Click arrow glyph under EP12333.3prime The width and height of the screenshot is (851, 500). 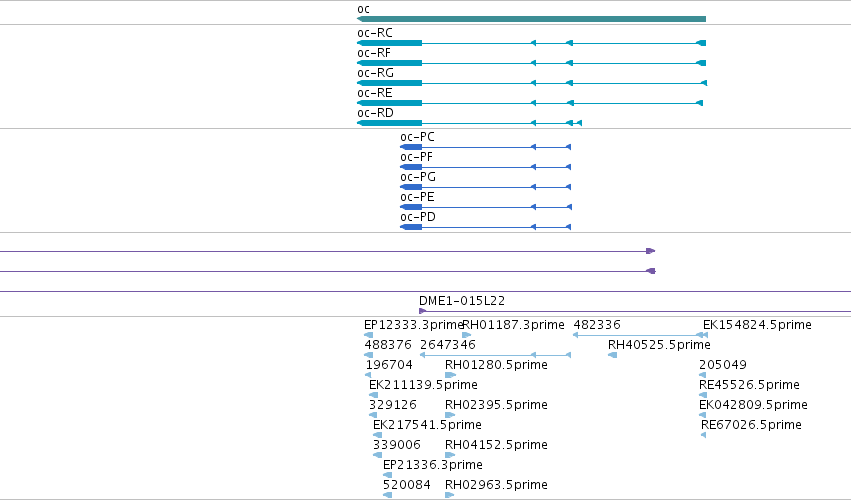(368, 335)
